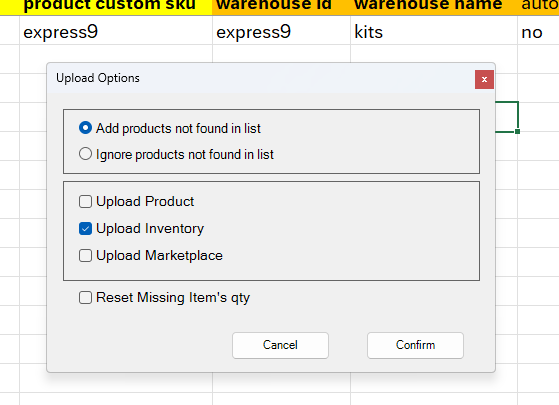The height and width of the screenshot is (405, 559).
Task: Select the cell containing no
Action: point(538,31)
